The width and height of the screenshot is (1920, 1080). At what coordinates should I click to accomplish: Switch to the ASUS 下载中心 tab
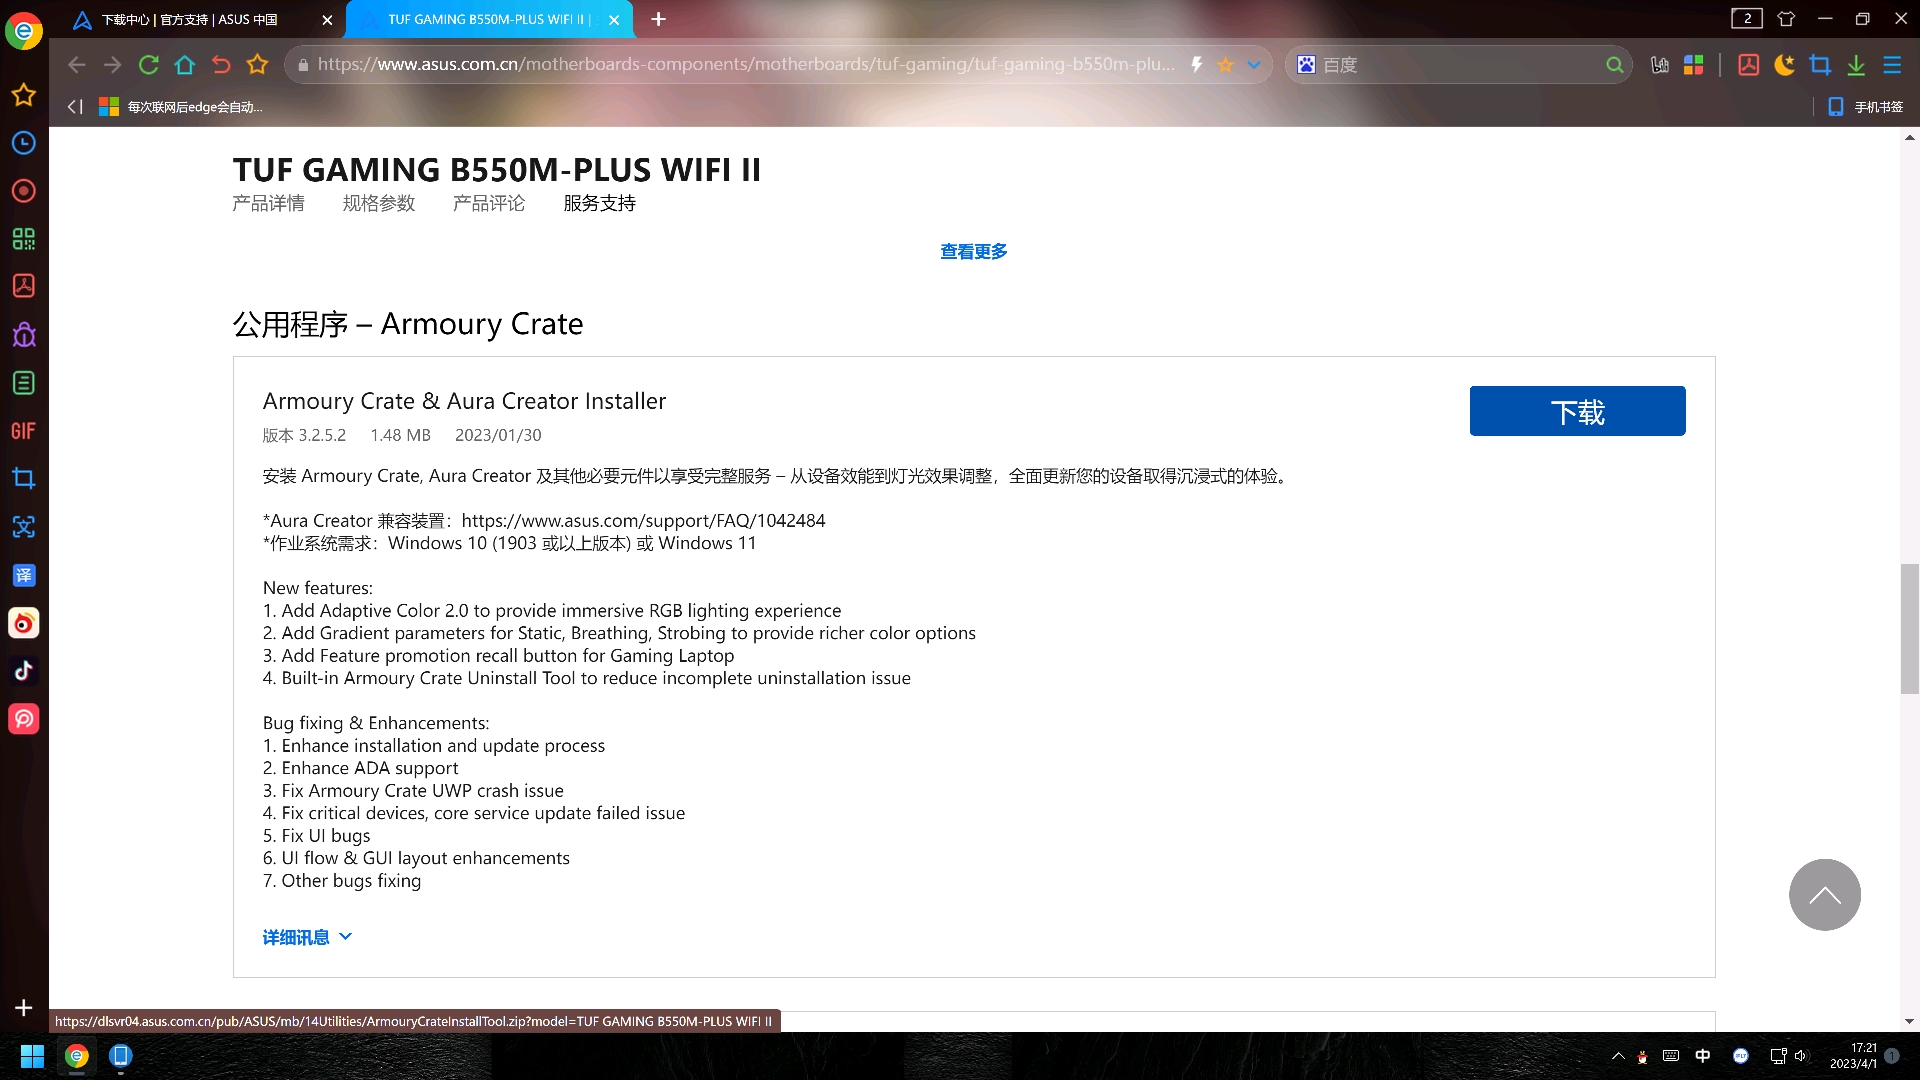click(x=190, y=19)
